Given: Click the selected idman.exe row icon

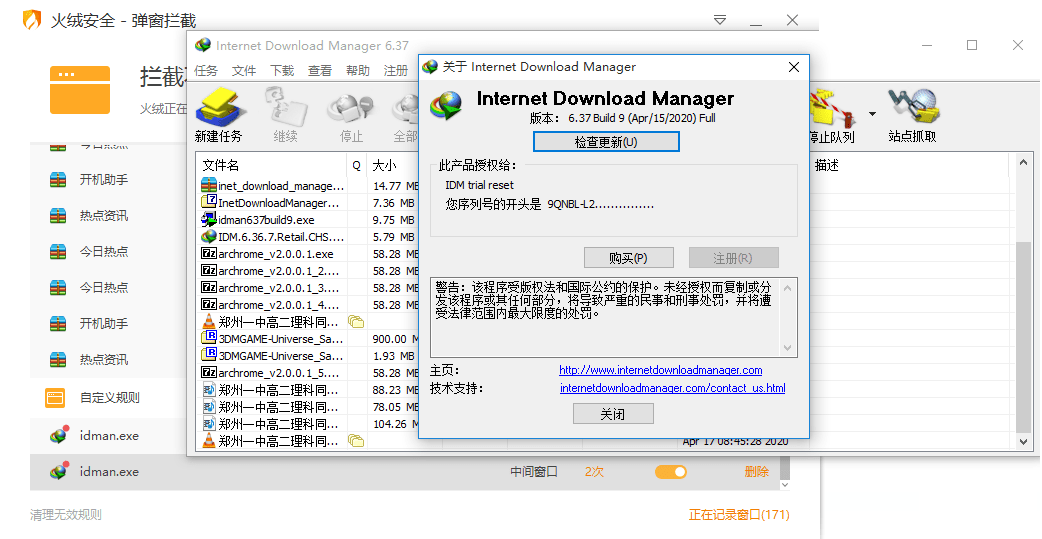Looking at the screenshot, I should (60, 471).
